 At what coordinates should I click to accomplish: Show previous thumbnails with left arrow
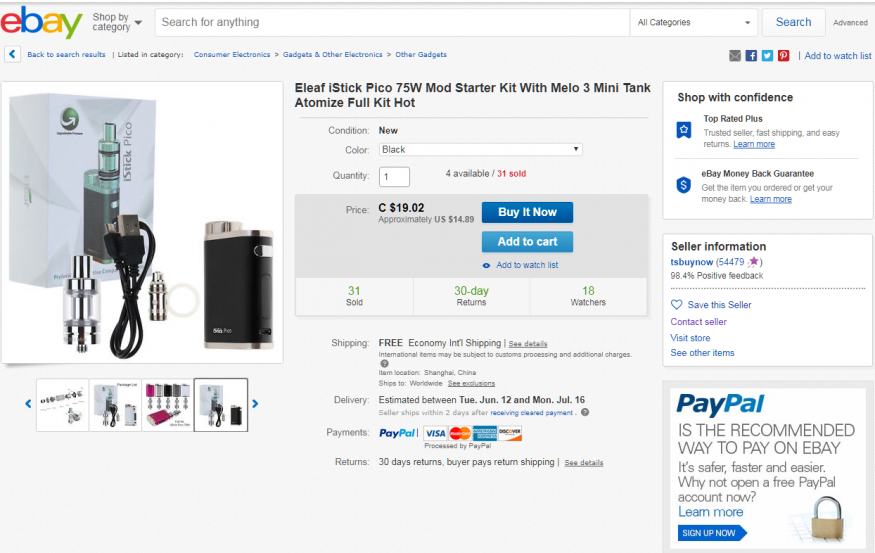(28, 404)
